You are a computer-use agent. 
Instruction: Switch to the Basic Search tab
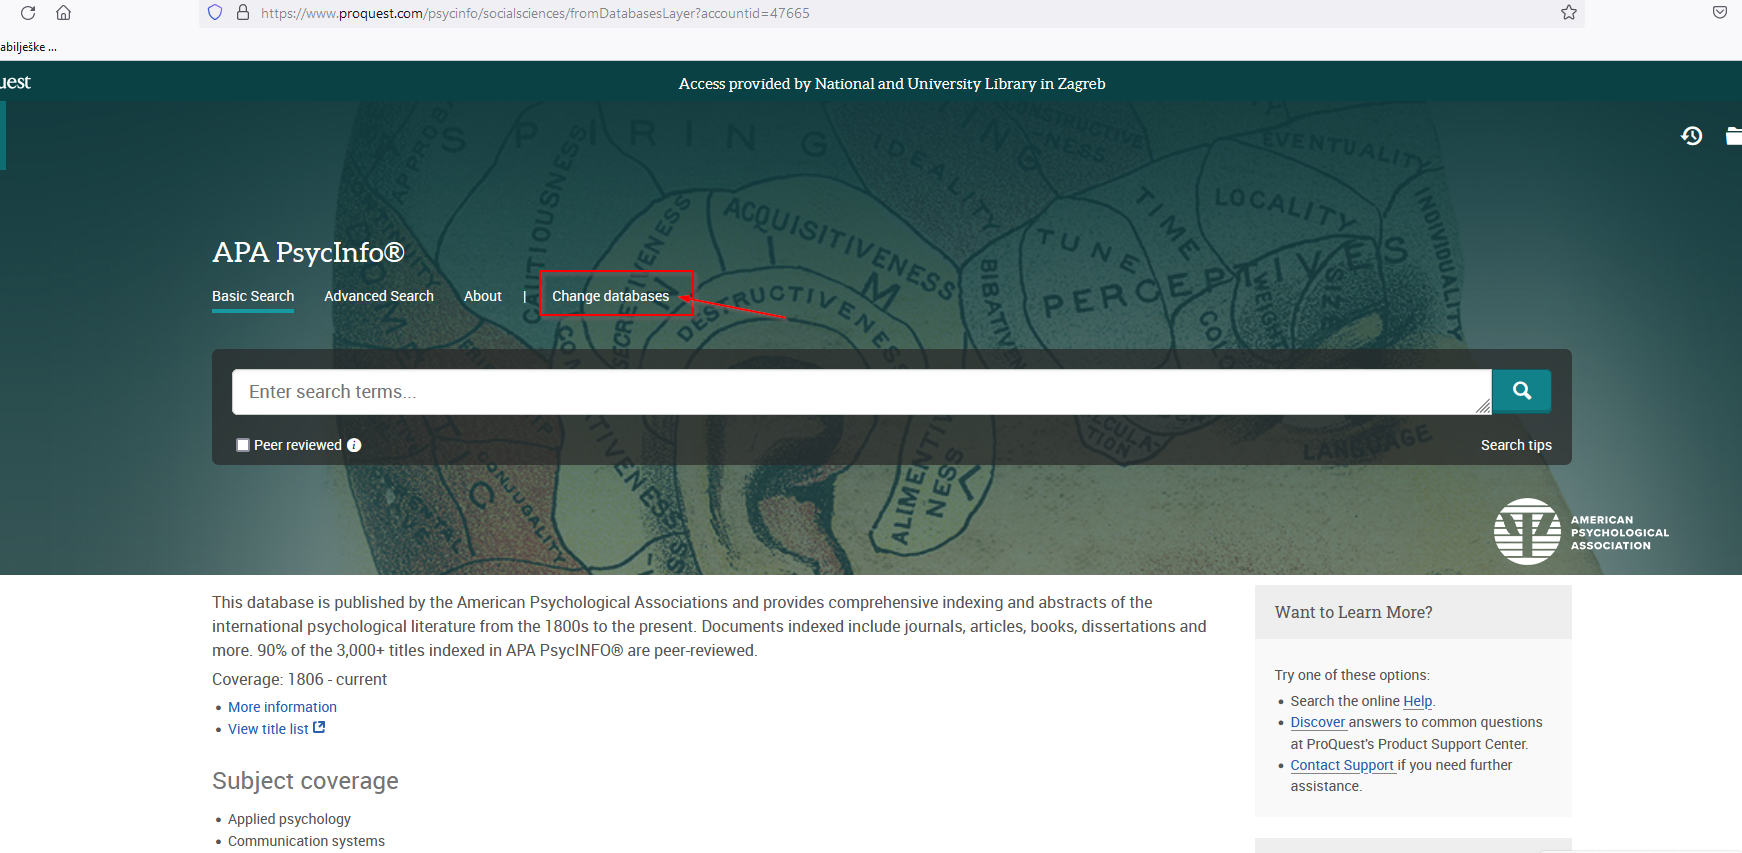(x=253, y=296)
